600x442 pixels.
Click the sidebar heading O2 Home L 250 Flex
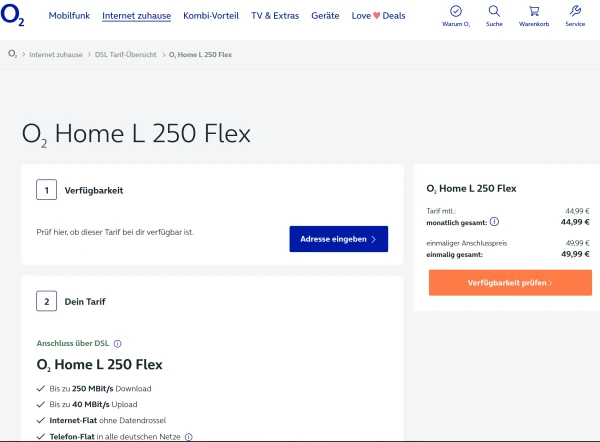click(x=471, y=189)
